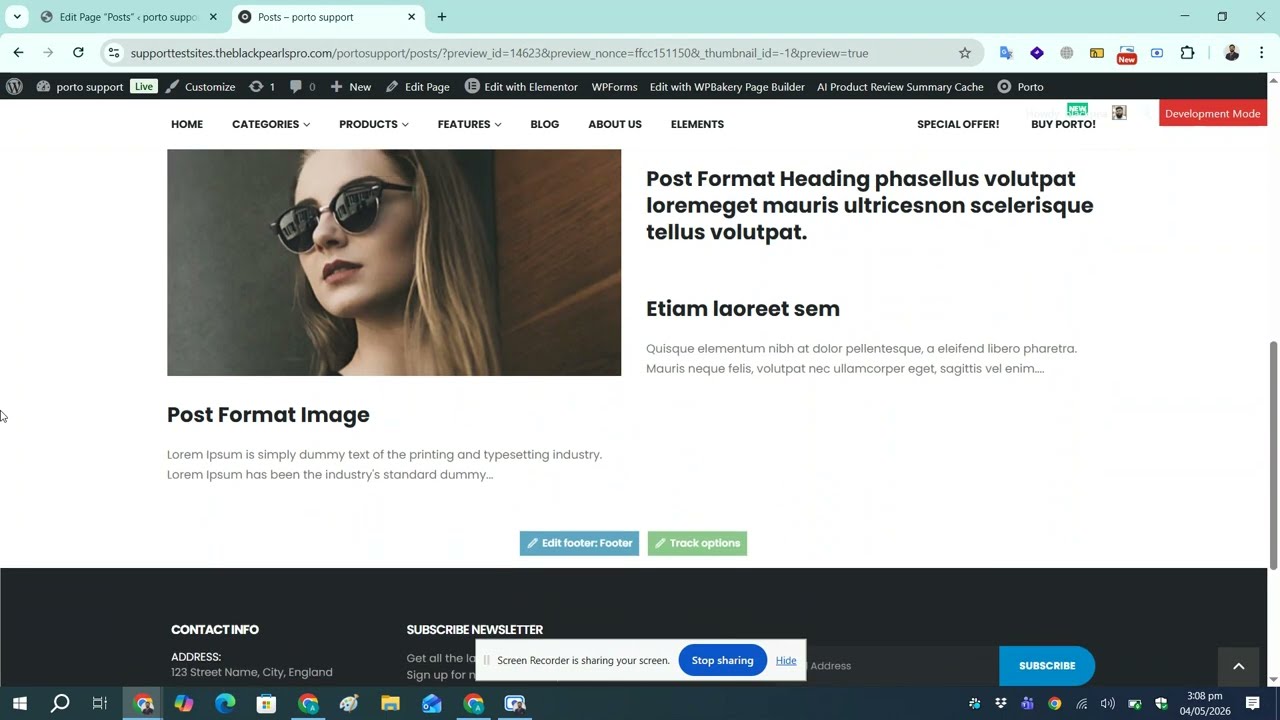Image resolution: width=1280 pixels, height=720 pixels.
Task: Click the Hide link in sharing bar
Action: (x=786, y=660)
